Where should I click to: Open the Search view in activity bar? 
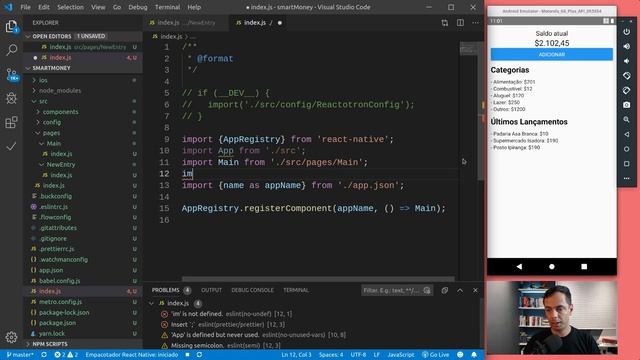pyautogui.click(x=11, y=50)
